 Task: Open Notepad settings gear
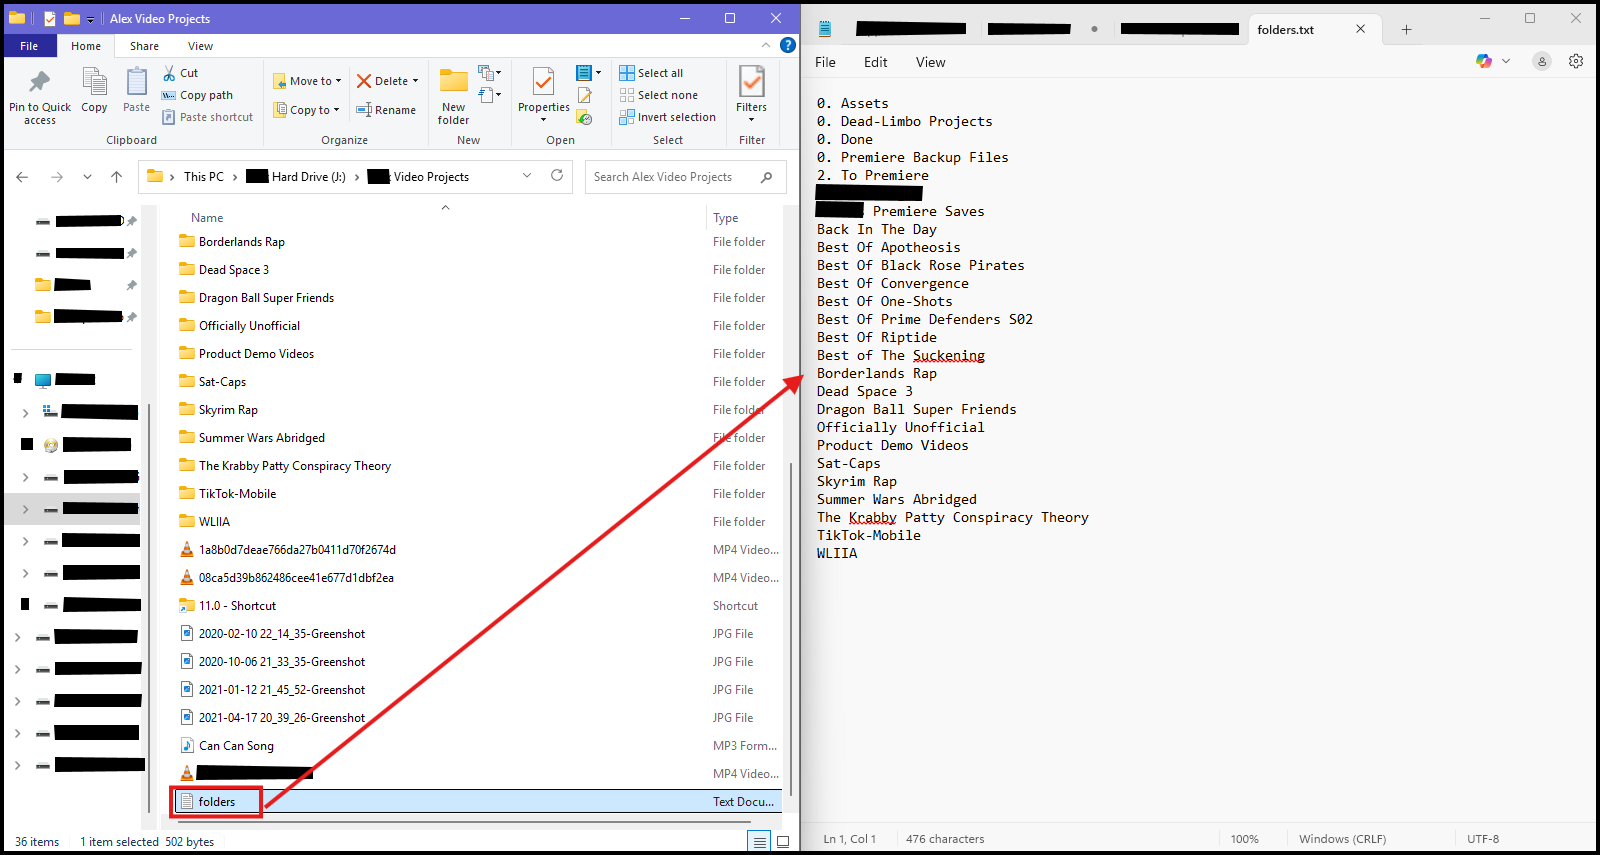tap(1576, 61)
